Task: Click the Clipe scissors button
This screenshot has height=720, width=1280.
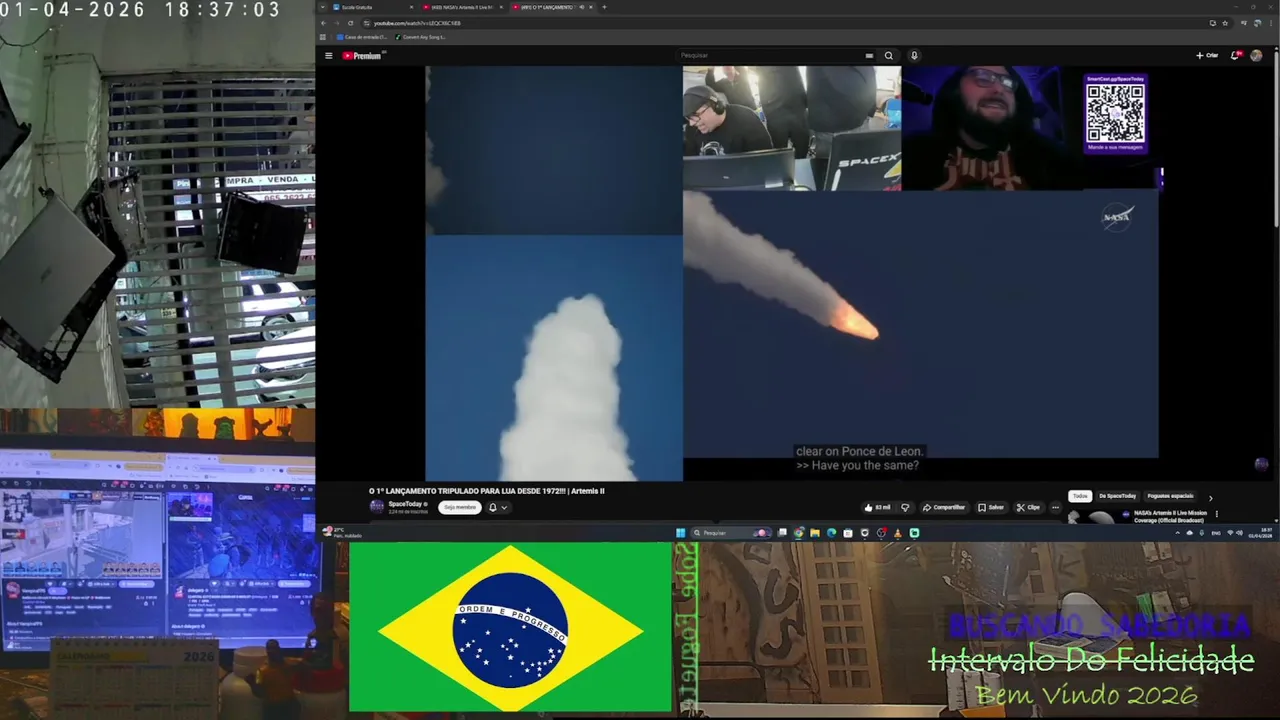Action: click(1028, 508)
